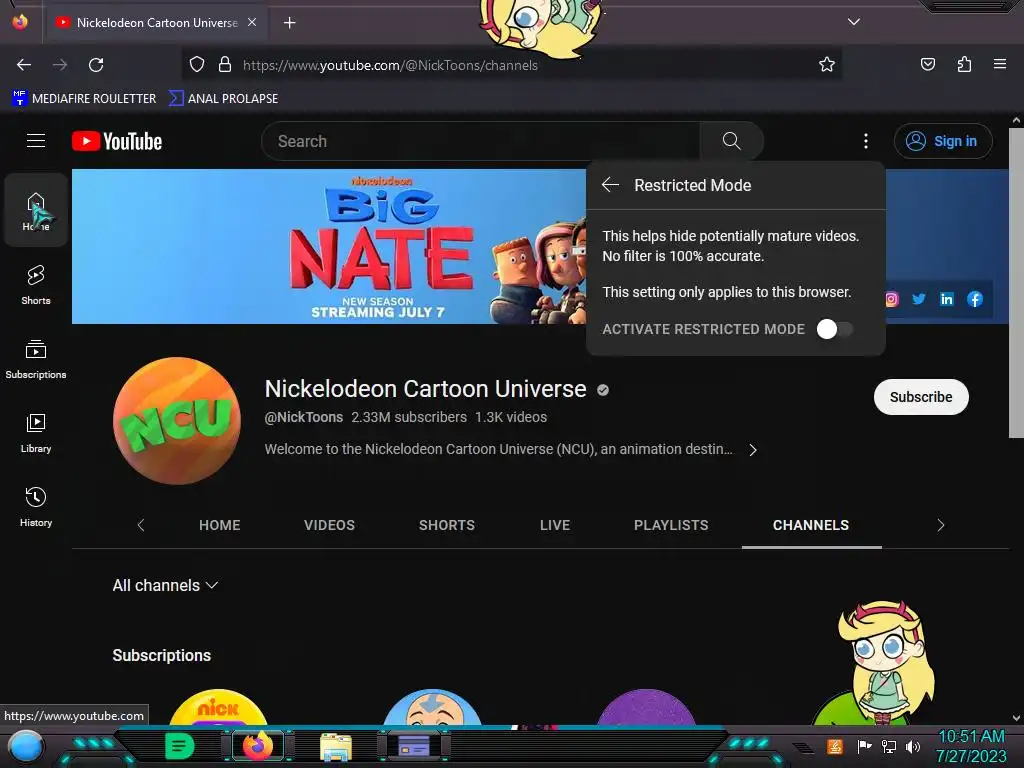Click the Sign in button
This screenshot has width=1024, height=768.
click(943, 141)
